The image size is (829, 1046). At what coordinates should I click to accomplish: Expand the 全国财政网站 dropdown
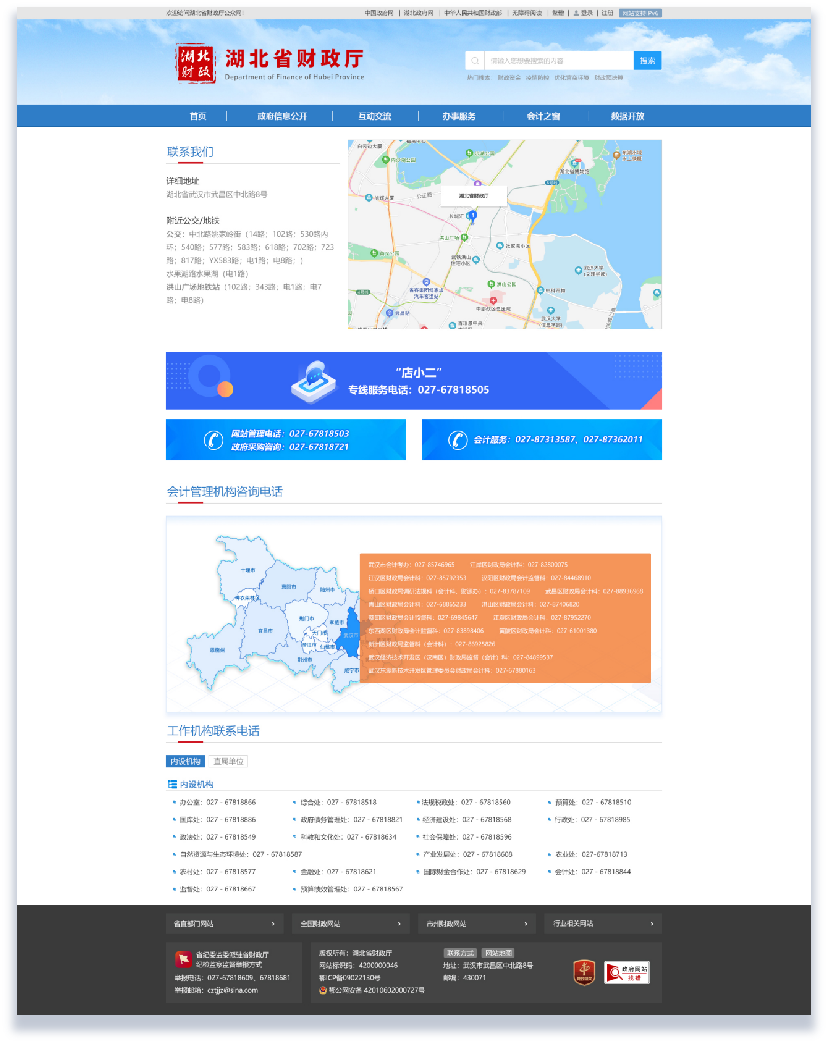tap(353, 923)
